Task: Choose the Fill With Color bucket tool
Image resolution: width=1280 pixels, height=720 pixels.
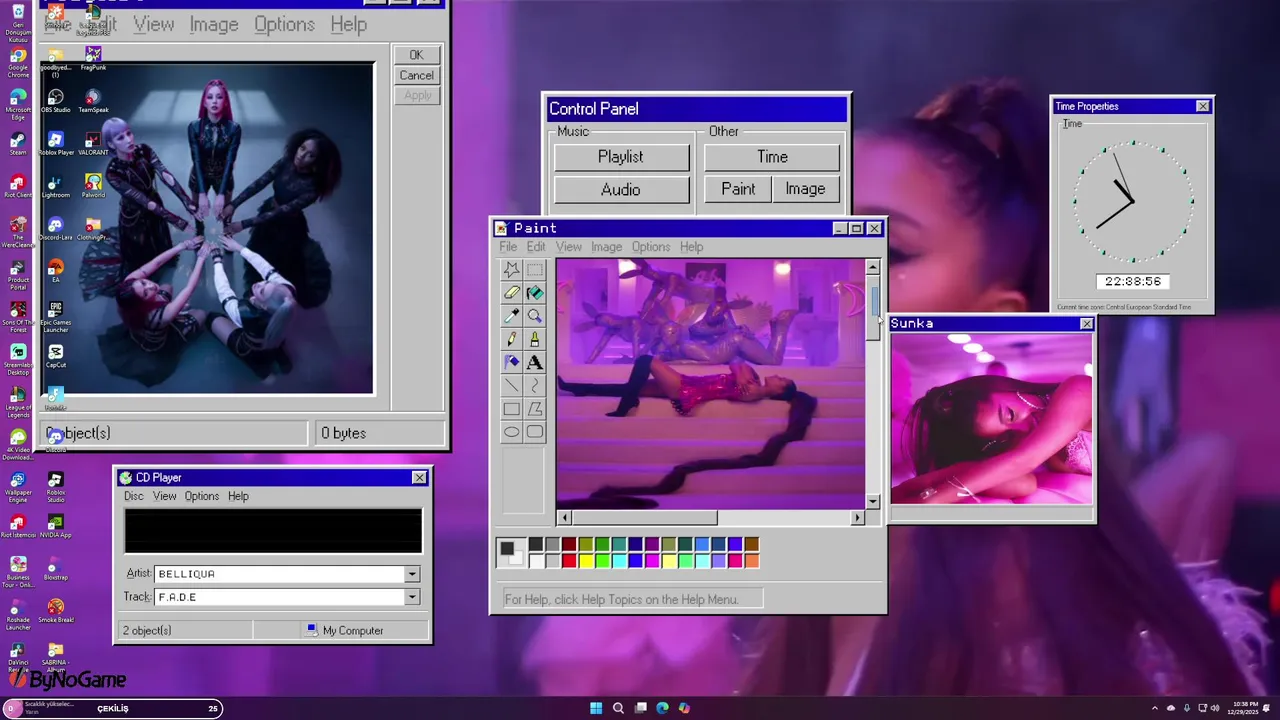Action: (x=535, y=293)
